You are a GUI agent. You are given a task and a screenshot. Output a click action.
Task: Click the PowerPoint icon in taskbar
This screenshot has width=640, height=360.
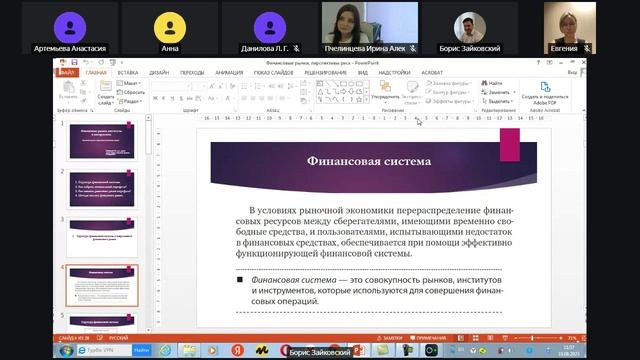tap(358, 350)
